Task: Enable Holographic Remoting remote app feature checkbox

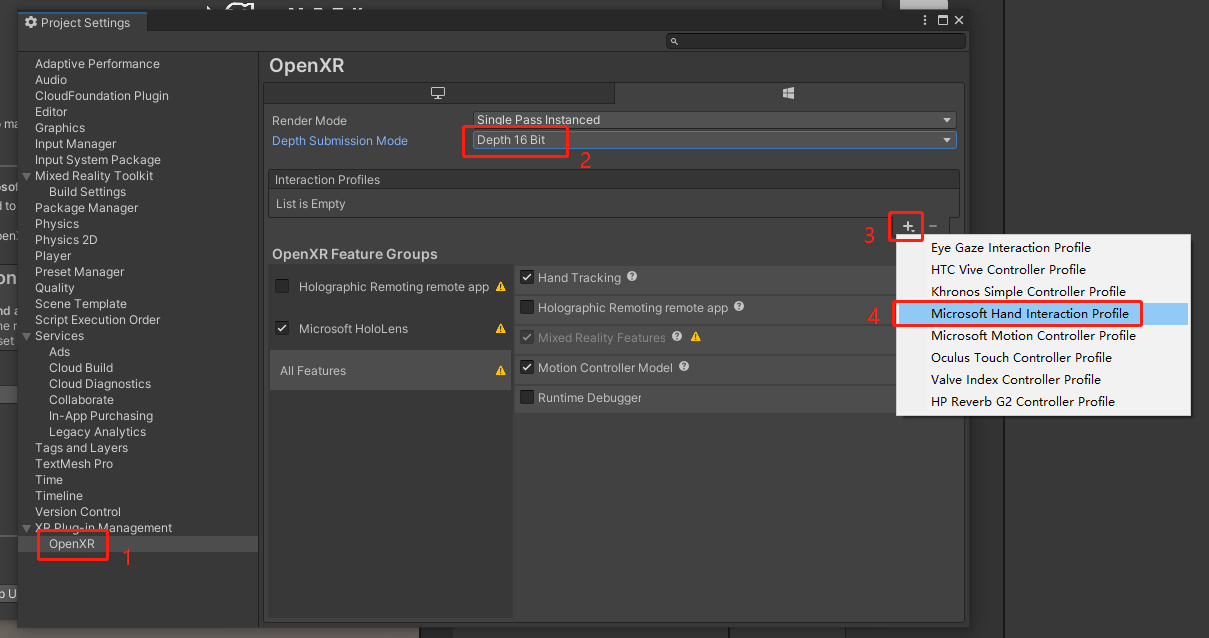Action: pyautogui.click(x=527, y=307)
